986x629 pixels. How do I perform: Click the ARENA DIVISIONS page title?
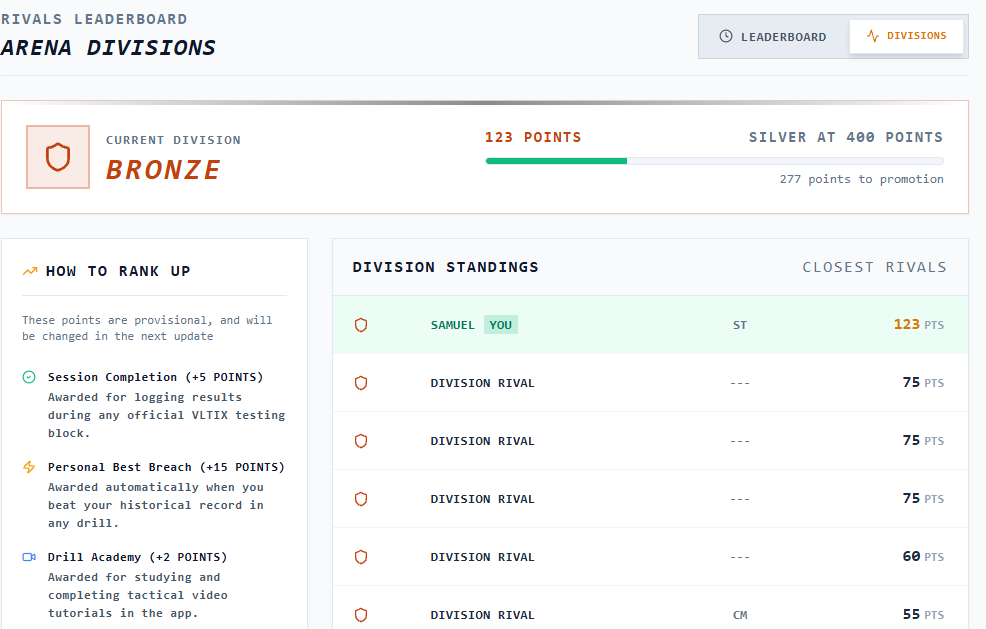click(x=108, y=48)
